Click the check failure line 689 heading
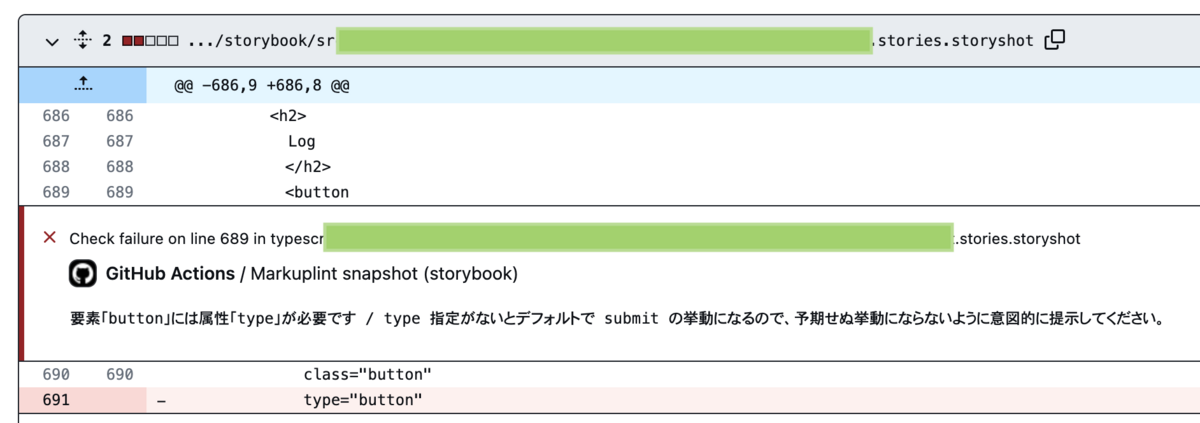The height and width of the screenshot is (423, 1200). pyautogui.click(x=195, y=239)
